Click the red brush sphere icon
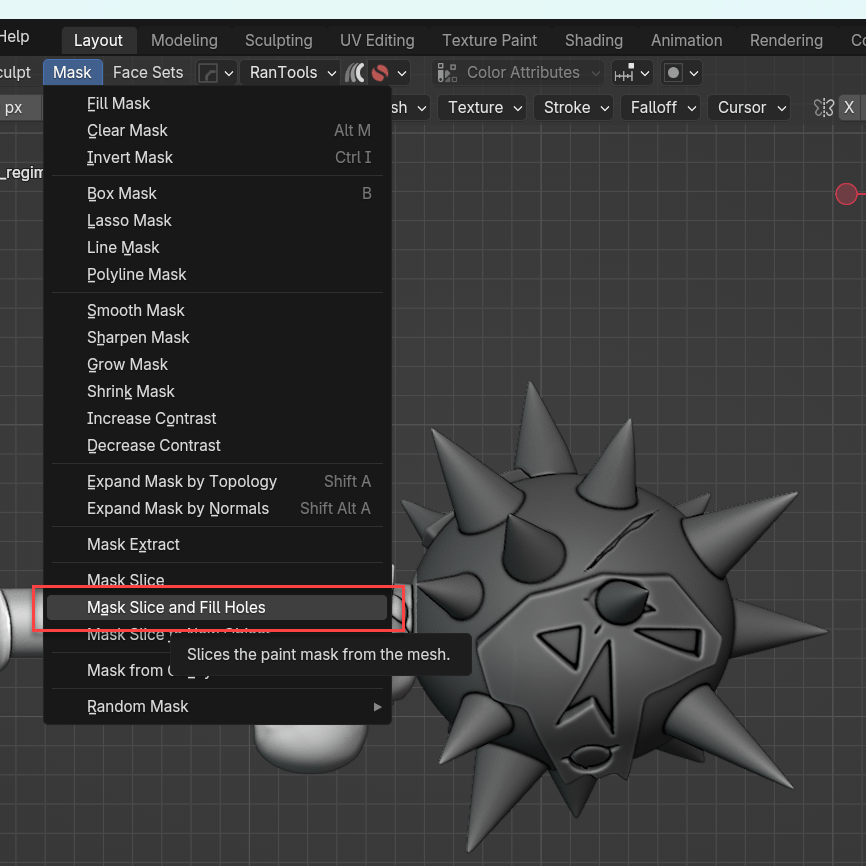The height and width of the screenshot is (866, 866). (379, 73)
